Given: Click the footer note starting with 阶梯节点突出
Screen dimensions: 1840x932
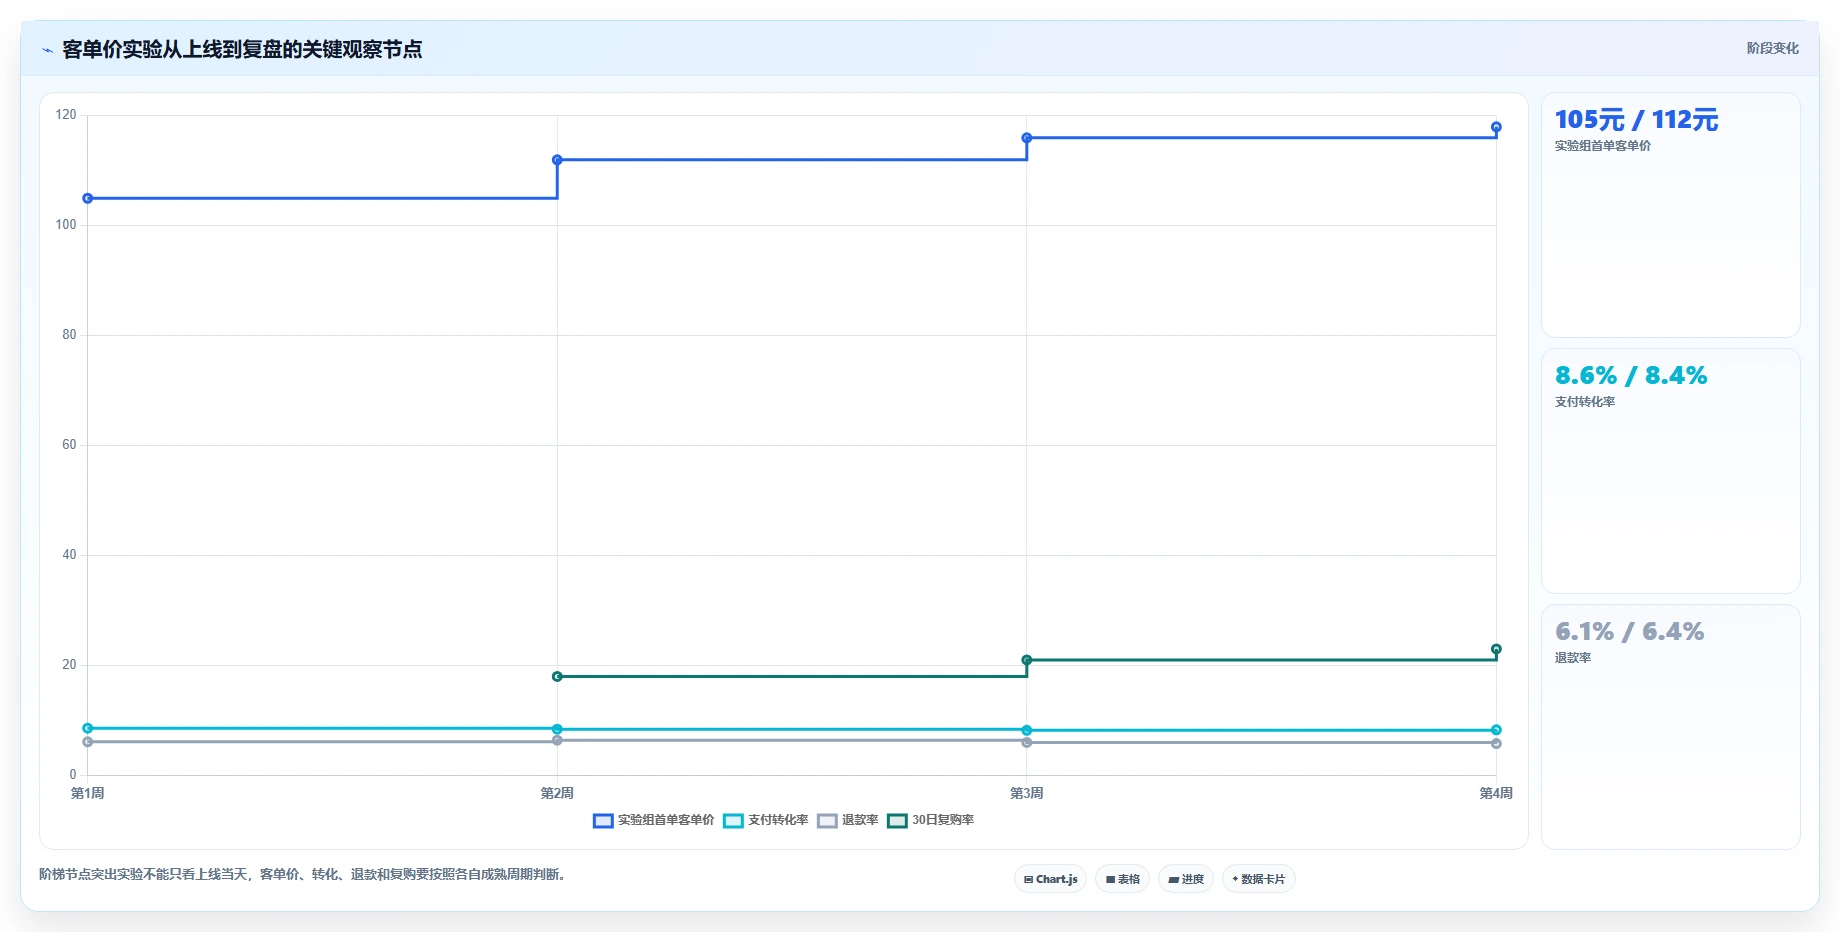Looking at the screenshot, I should tap(305, 874).
